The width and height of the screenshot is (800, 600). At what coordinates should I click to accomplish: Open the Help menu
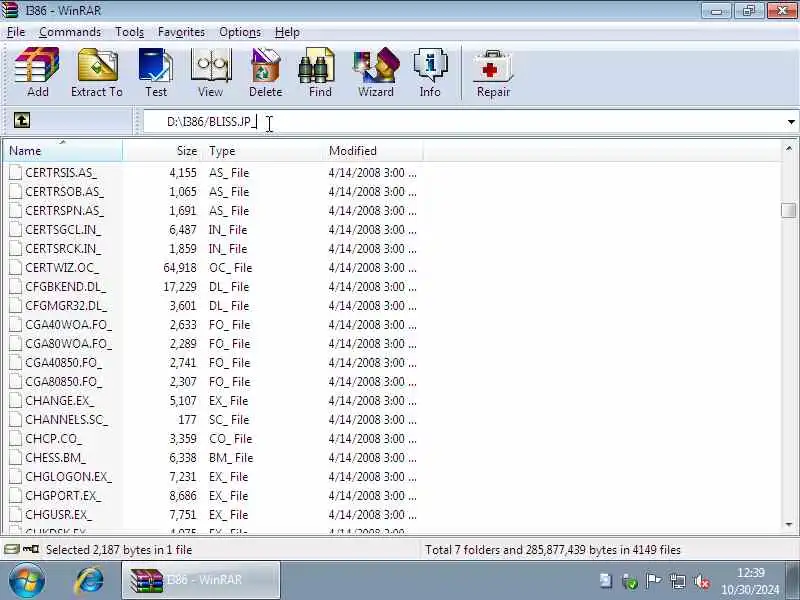coord(287,32)
